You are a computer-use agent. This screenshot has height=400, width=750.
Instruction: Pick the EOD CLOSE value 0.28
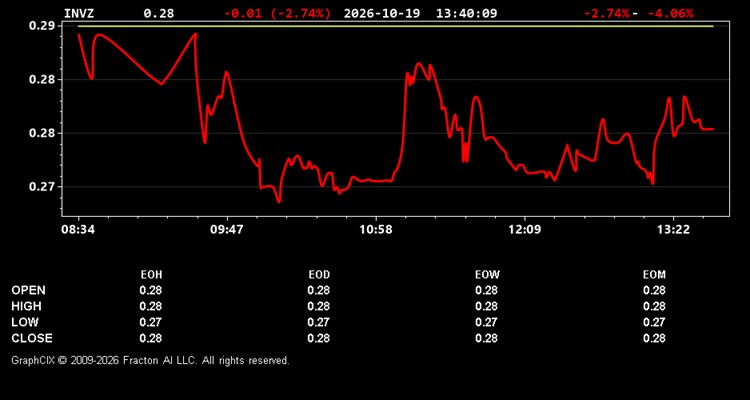tap(319, 338)
